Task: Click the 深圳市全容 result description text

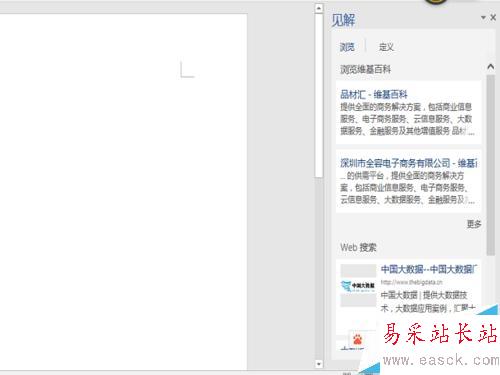Action: click(407, 188)
